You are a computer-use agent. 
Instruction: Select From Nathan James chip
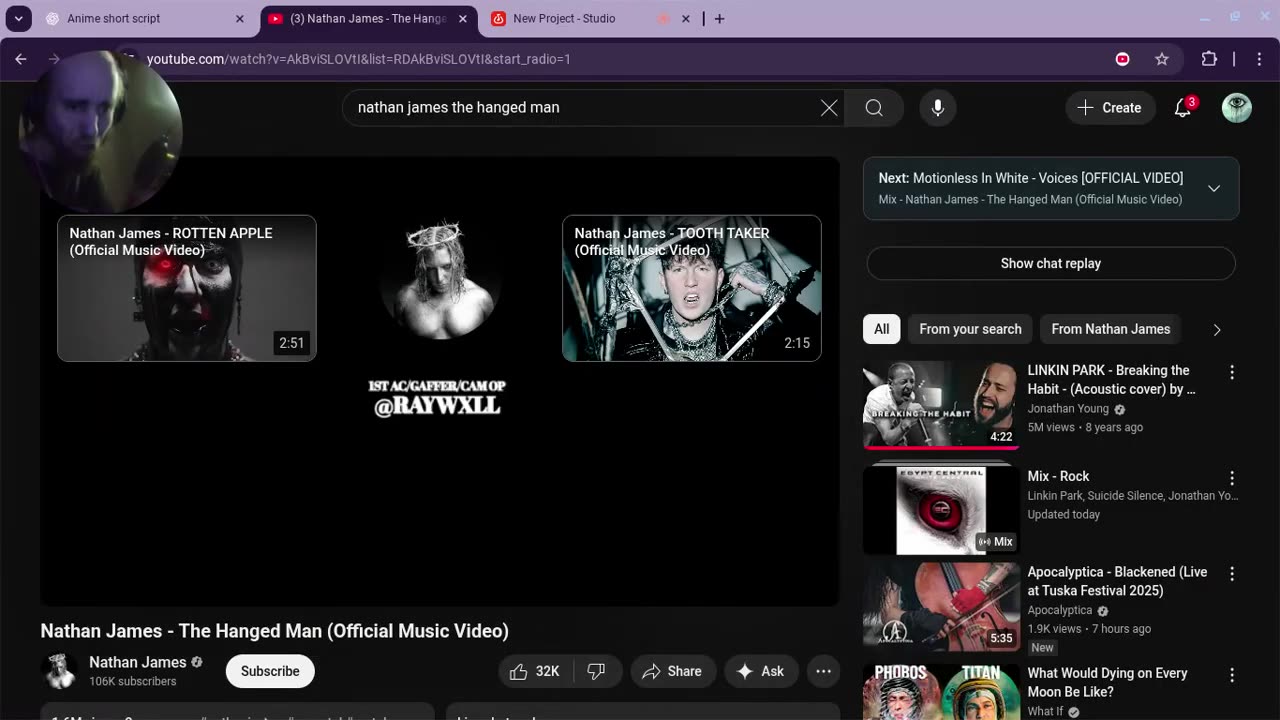click(1110, 329)
